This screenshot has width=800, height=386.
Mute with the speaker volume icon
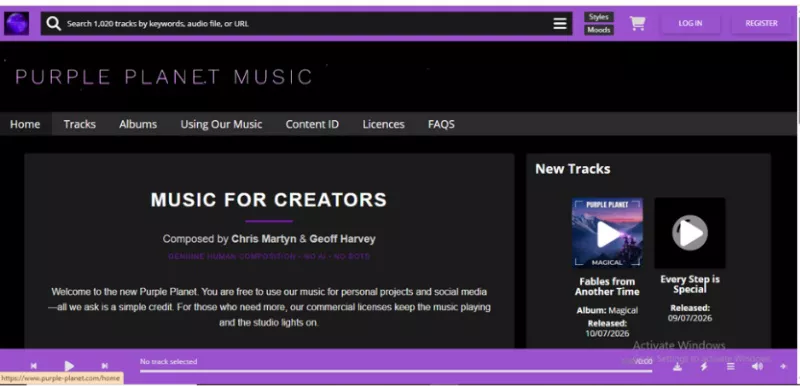pos(757,366)
